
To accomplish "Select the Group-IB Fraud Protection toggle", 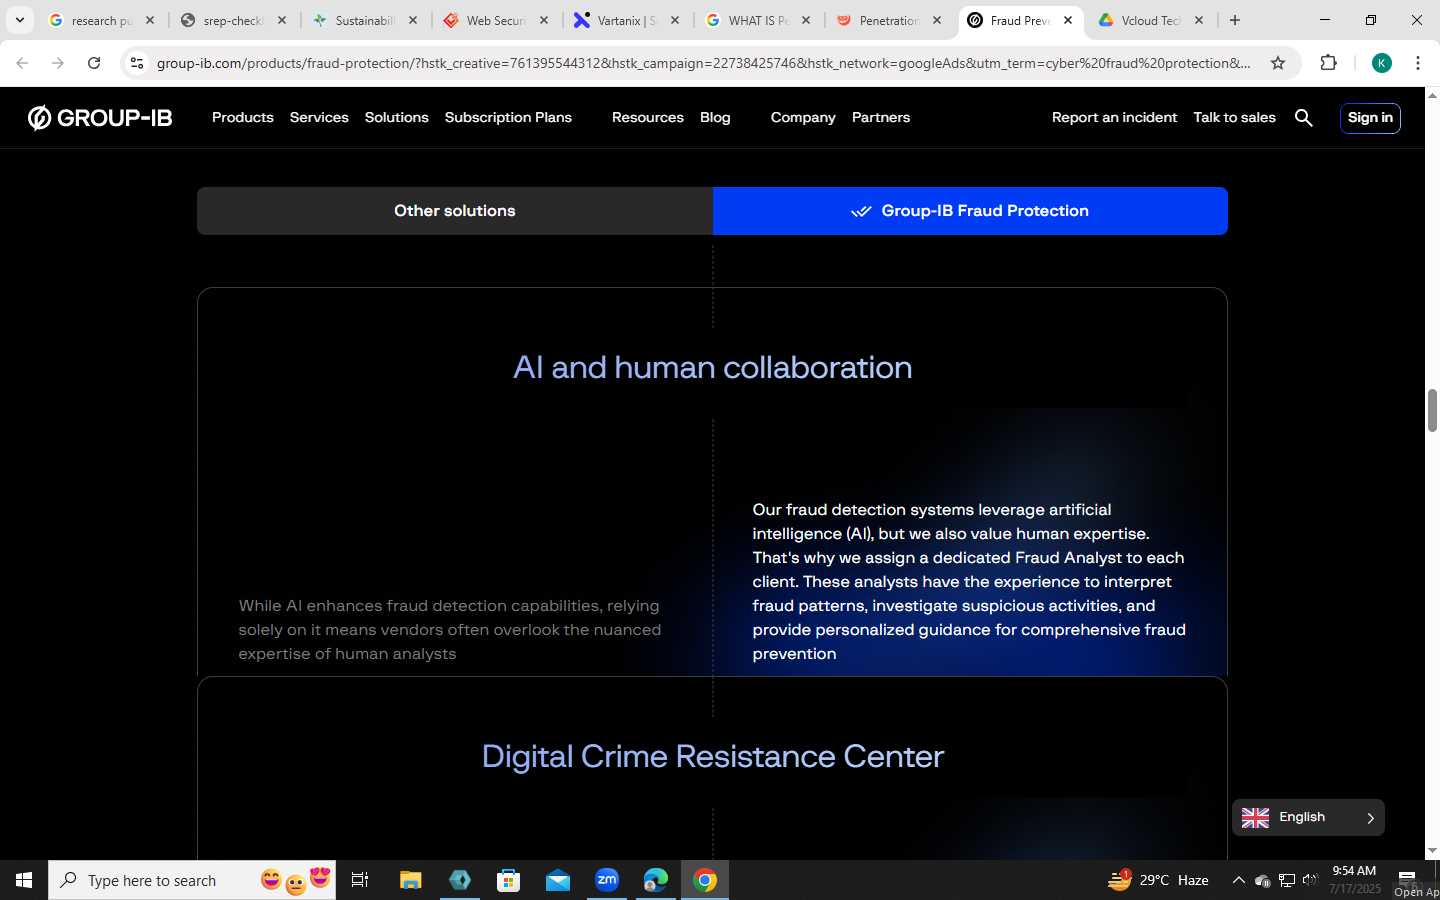I will click(970, 211).
